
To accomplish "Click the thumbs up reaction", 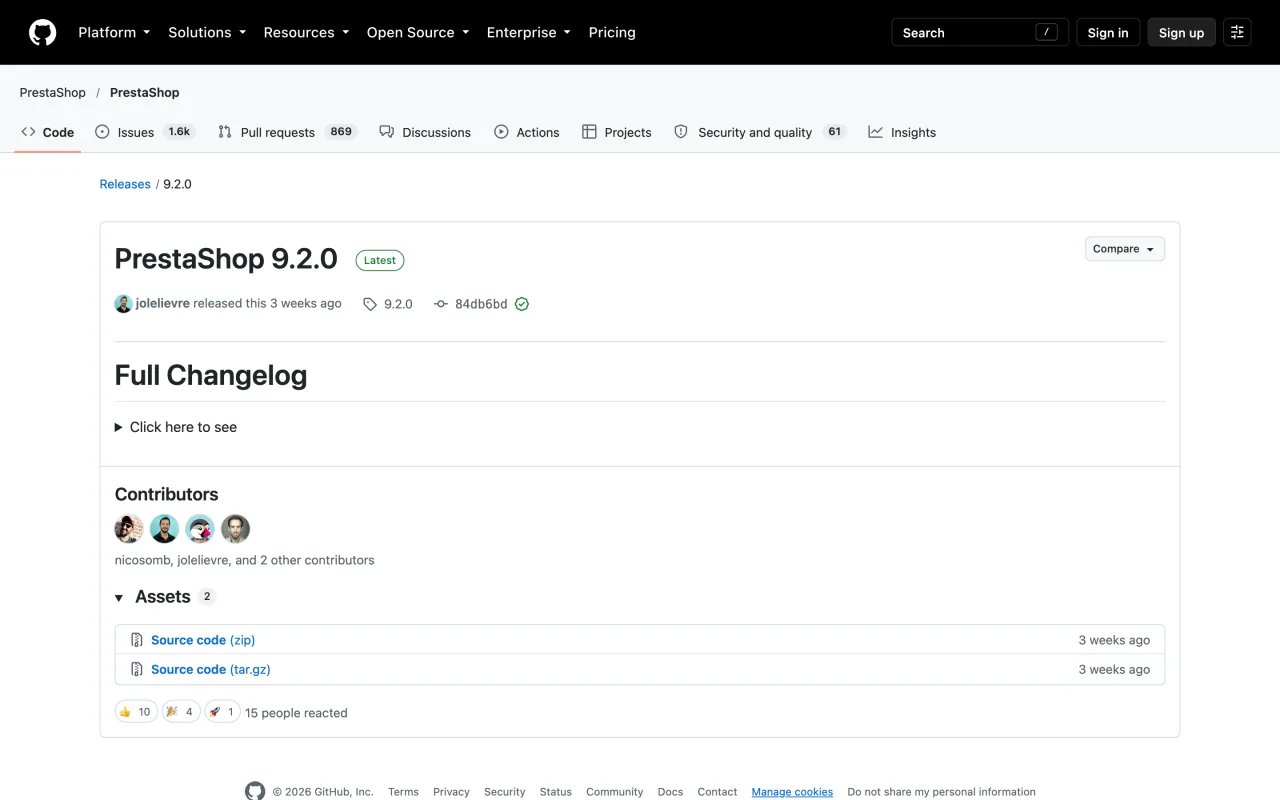I will click(136, 712).
